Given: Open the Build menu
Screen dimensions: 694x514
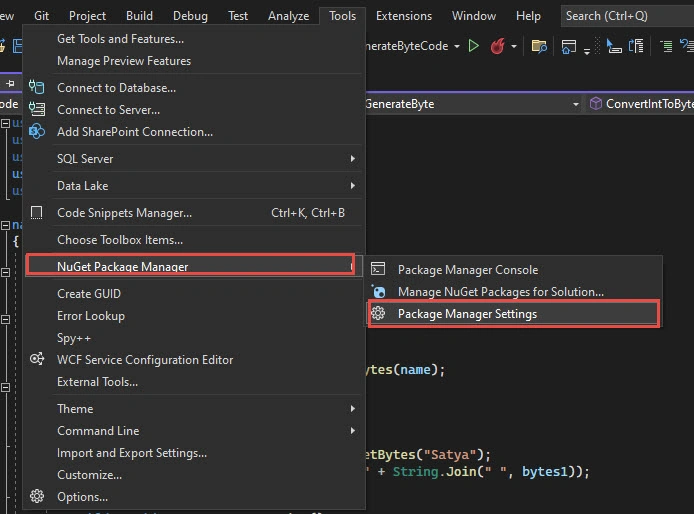Looking at the screenshot, I should (x=139, y=16).
